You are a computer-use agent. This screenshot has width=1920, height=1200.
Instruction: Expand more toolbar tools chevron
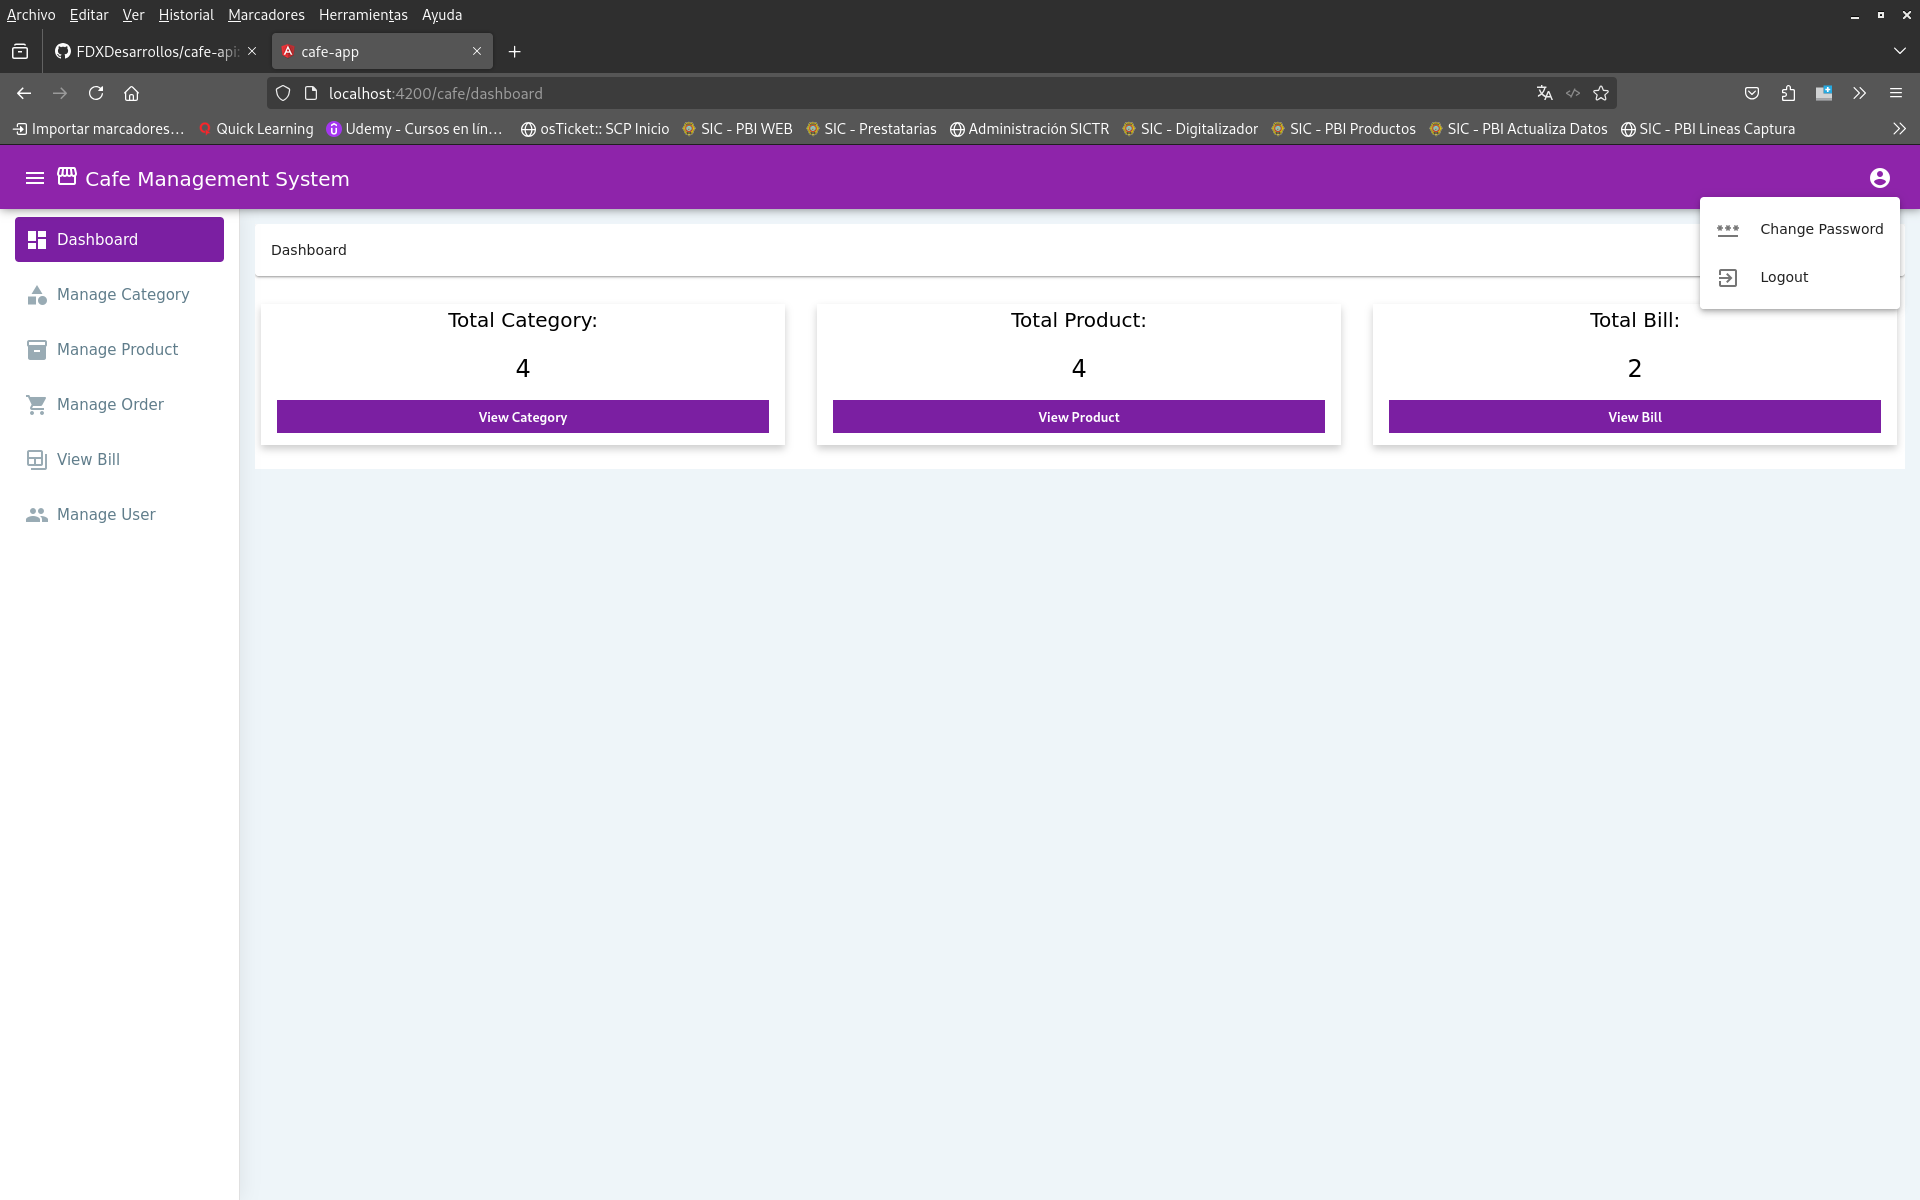pyautogui.click(x=1860, y=93)
